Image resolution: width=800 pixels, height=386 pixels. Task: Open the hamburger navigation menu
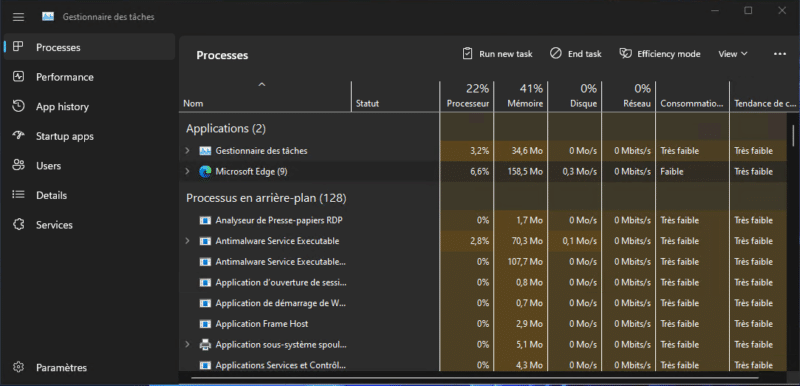[18, 17]
